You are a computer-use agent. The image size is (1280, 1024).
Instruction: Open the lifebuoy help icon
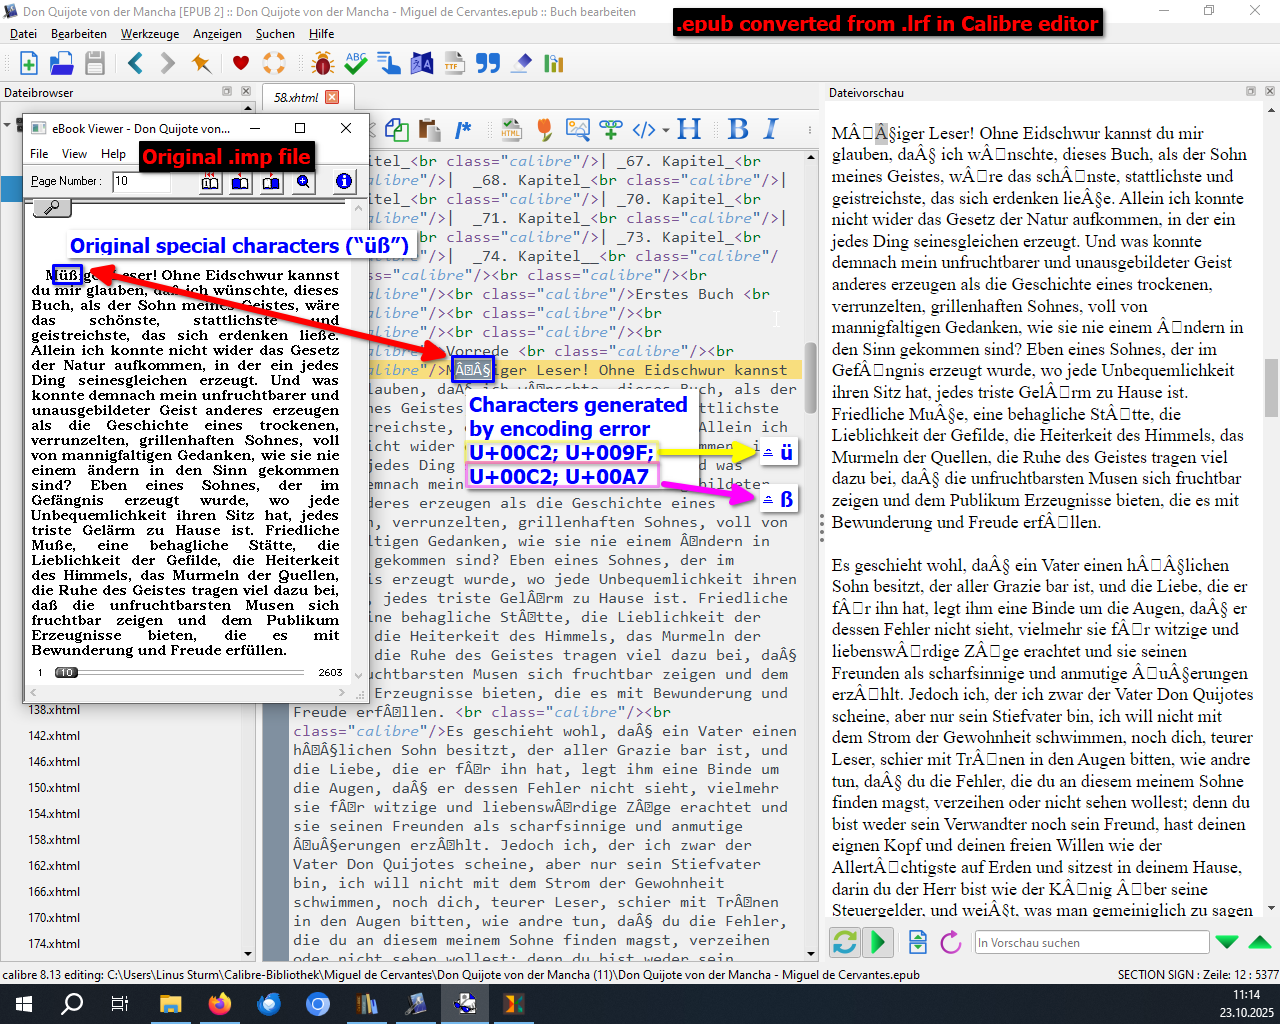point(274,64)
